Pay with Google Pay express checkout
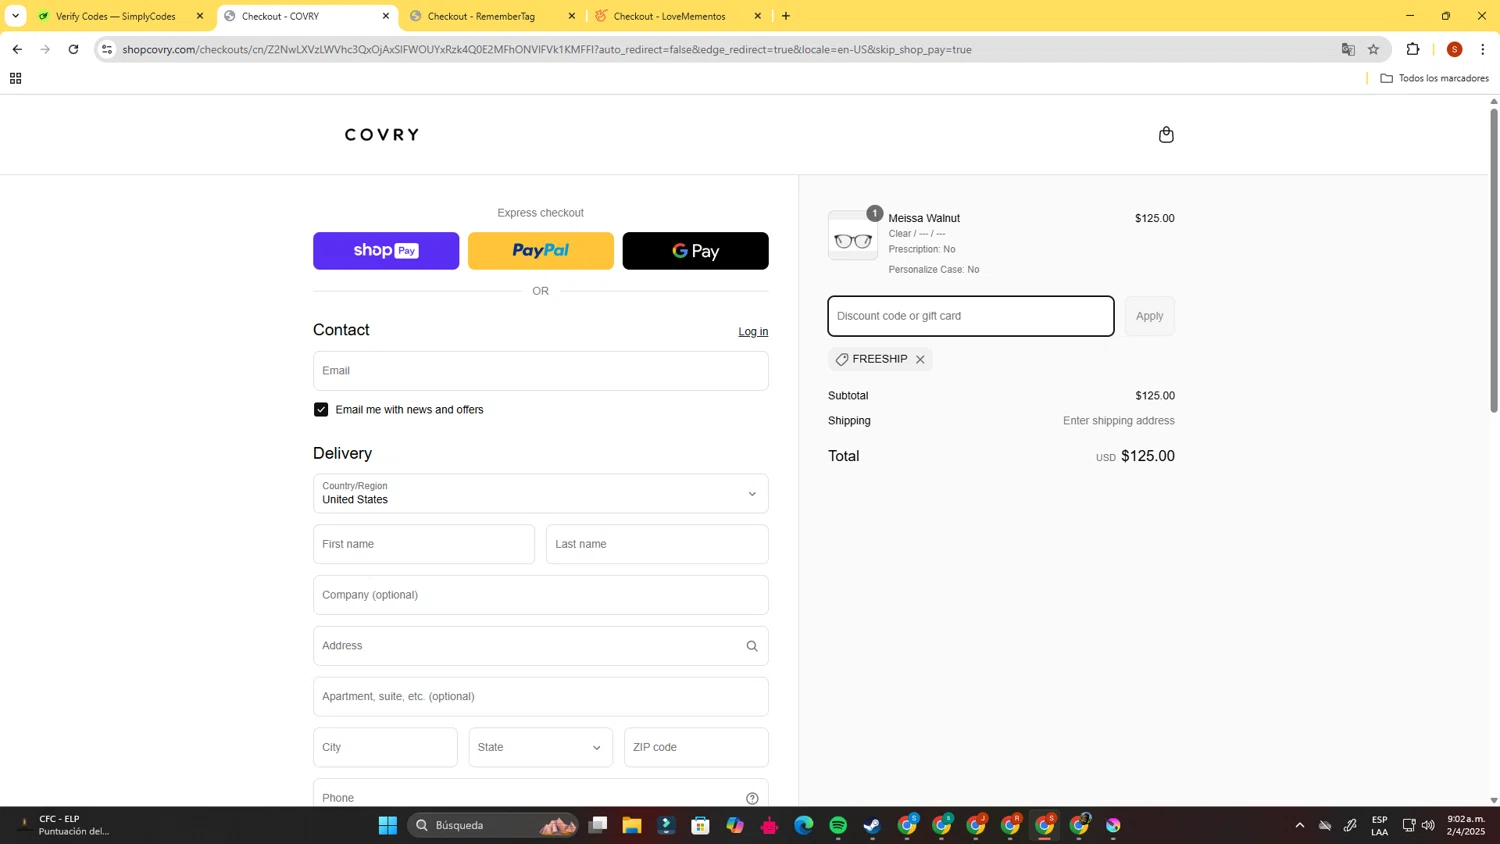 pos(696,251)
